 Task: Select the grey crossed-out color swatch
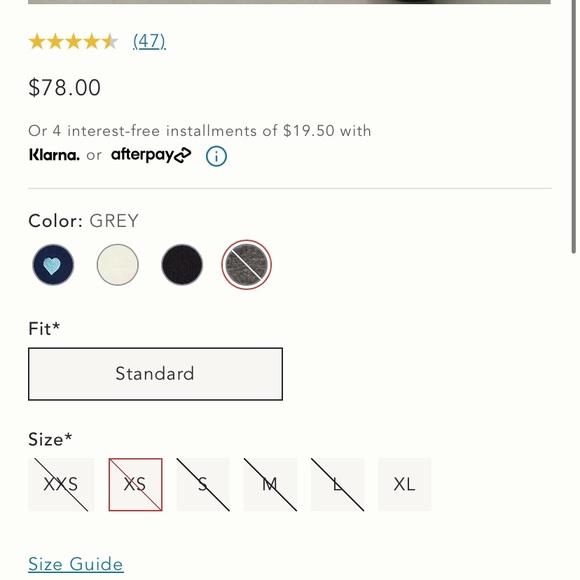[x=246, y=265]
